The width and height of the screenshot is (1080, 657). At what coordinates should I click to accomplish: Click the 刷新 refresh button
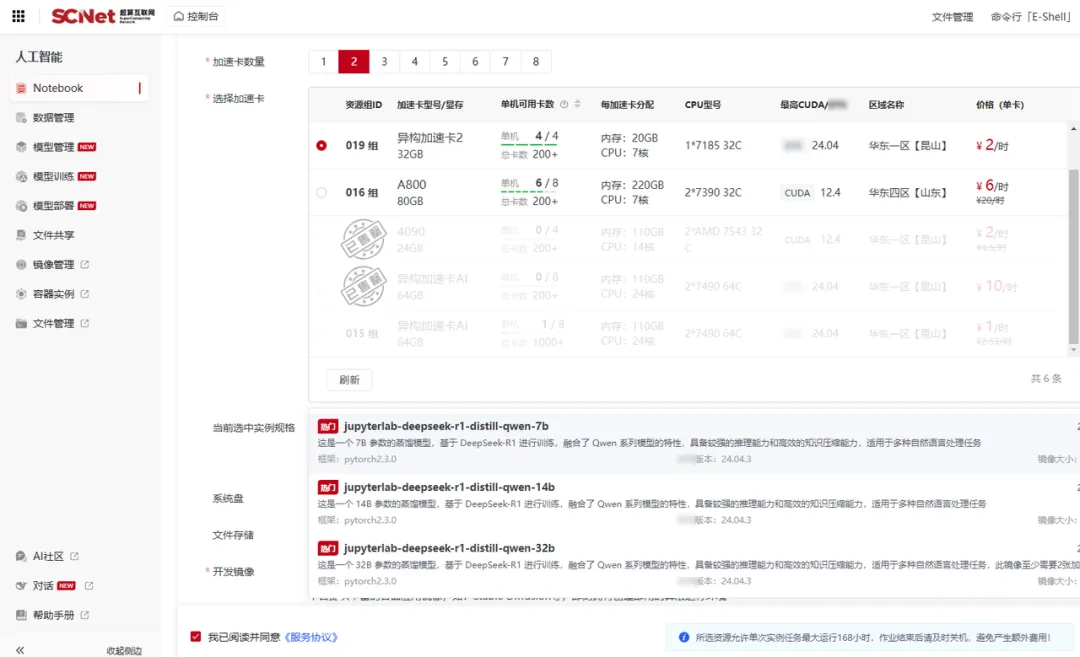(x=349, y=379)
